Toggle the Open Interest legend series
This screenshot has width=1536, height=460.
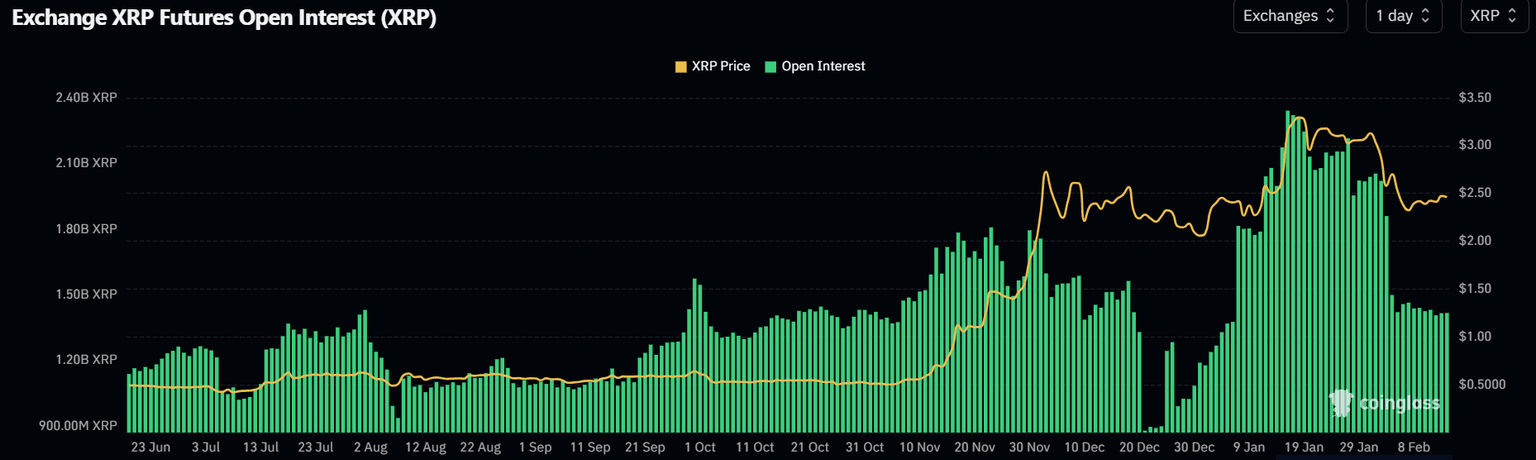point(822,66)
